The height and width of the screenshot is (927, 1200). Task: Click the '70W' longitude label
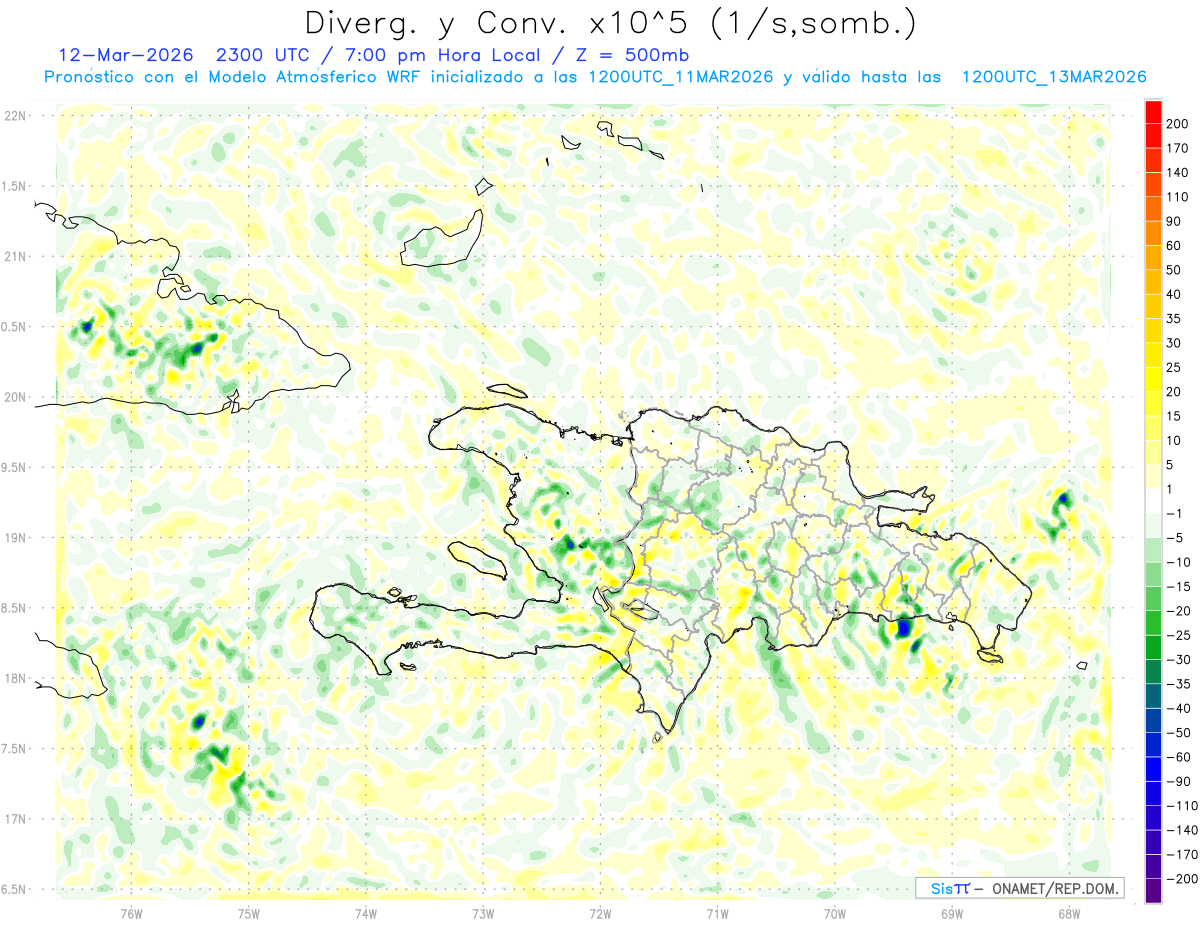[835, 913]
